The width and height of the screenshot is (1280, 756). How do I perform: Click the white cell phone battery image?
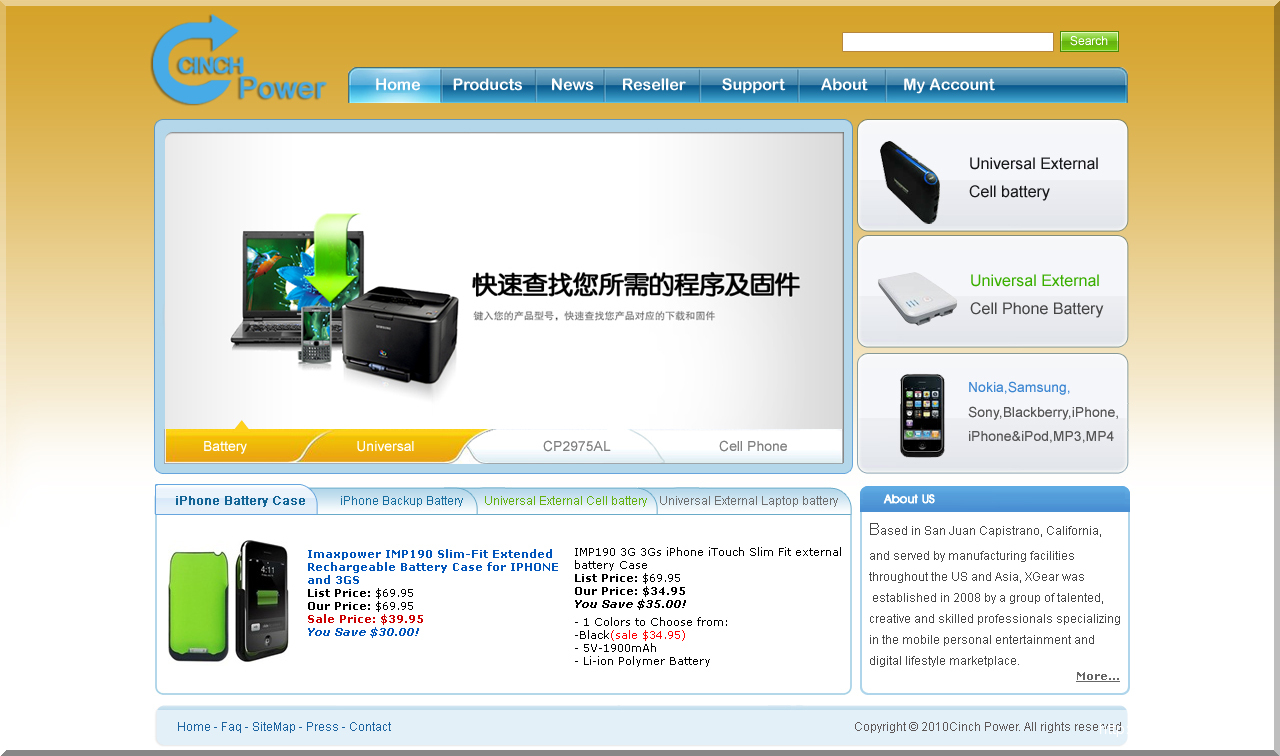click(x=917, y=296)
